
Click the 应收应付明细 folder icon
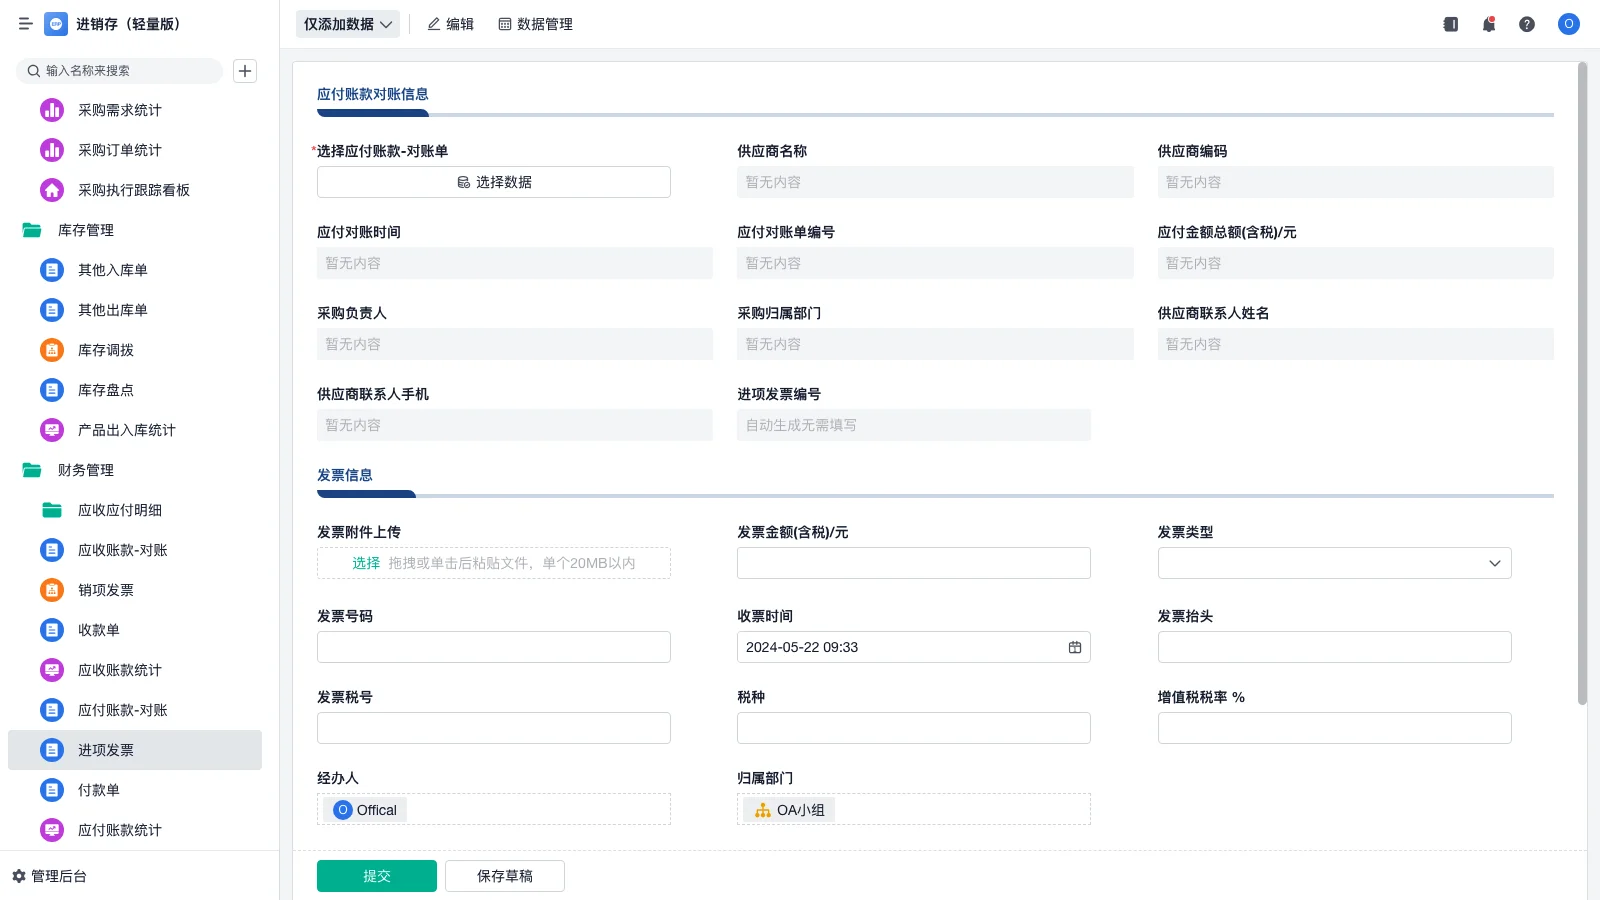pos(52,510)
